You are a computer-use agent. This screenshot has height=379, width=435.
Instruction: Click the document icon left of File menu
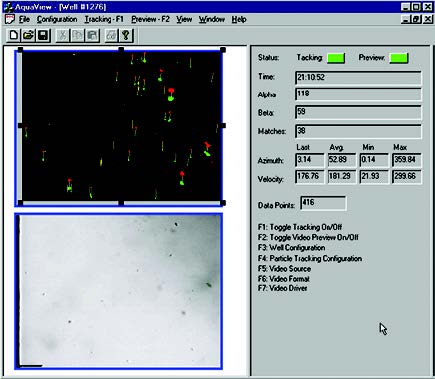[10, 19]
